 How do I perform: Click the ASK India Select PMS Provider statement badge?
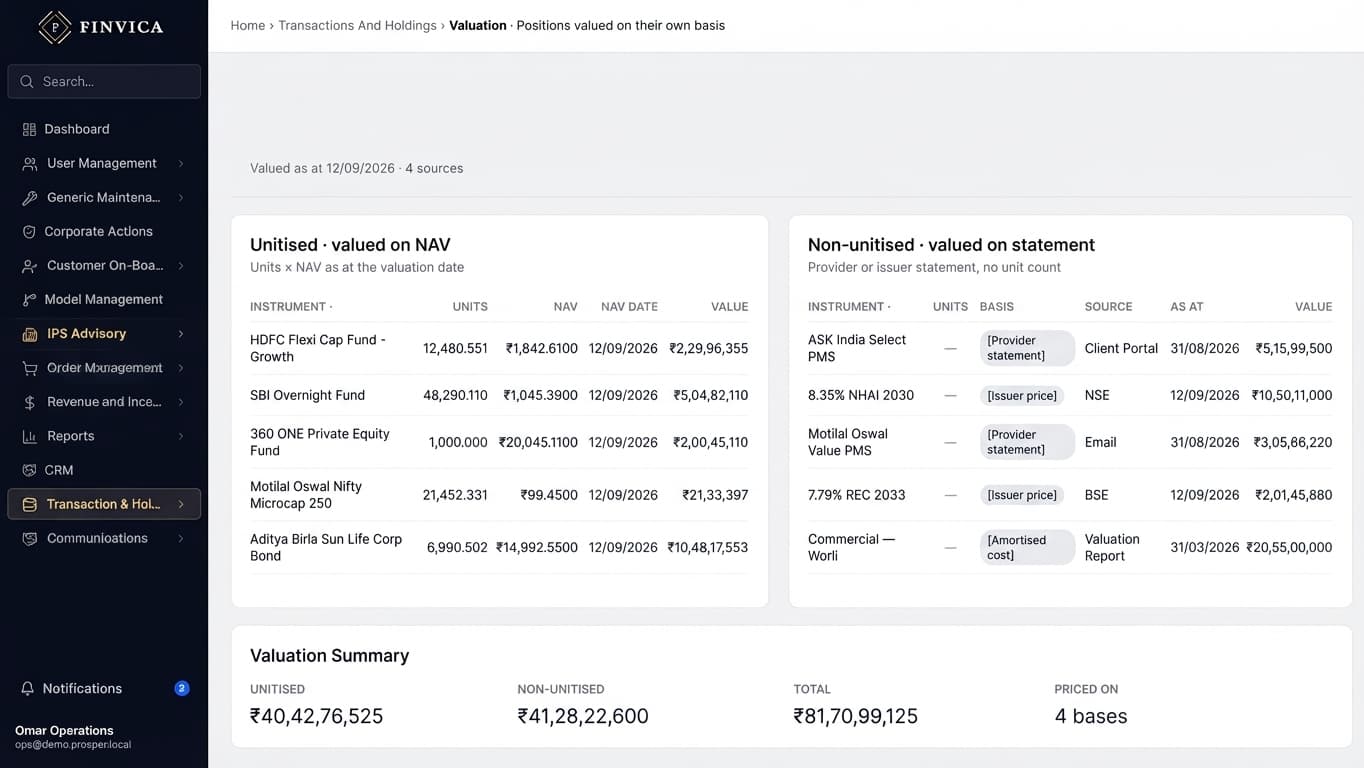tap(1027, 348)
